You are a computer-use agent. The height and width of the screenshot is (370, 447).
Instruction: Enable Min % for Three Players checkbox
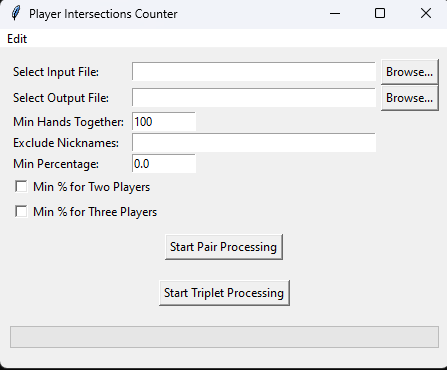[x=21, y=212]
